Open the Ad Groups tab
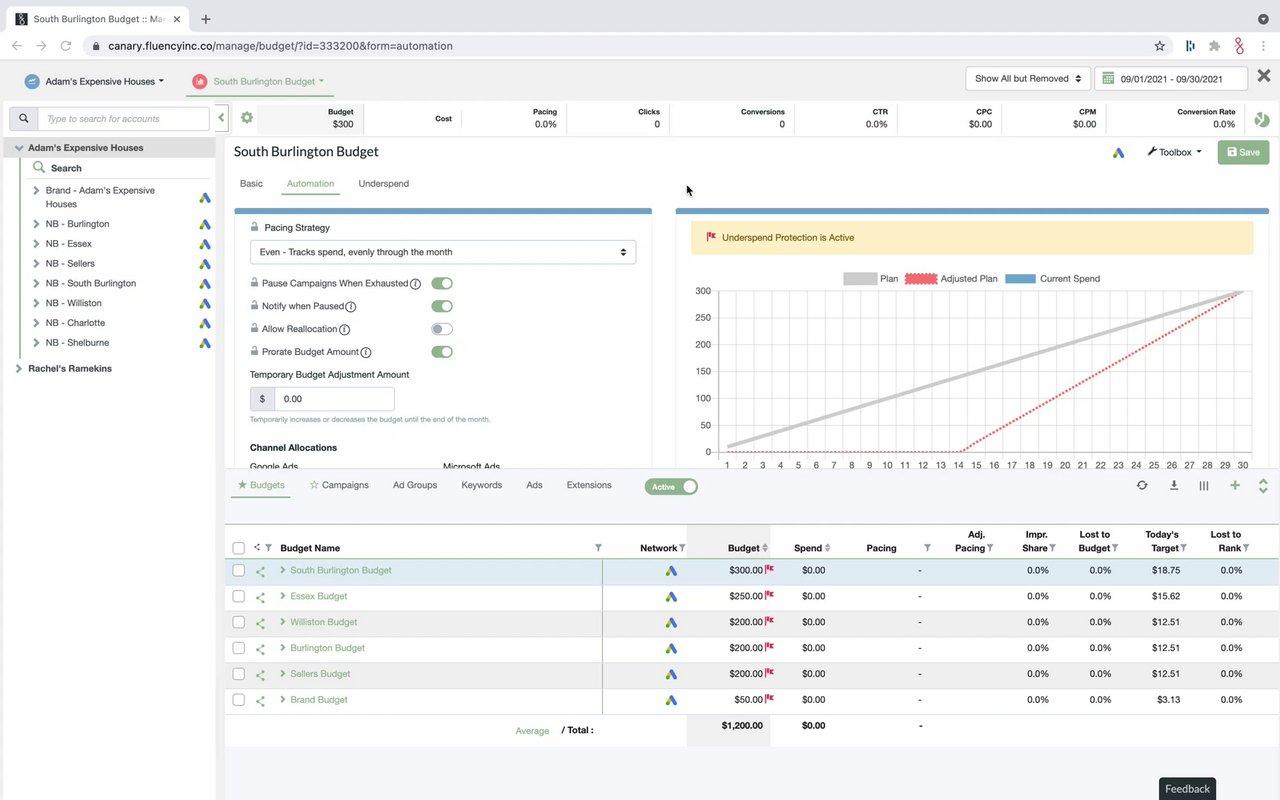The height and width of the screenshot is (800, 1280). pyautogui.click(x=415, y=485)
